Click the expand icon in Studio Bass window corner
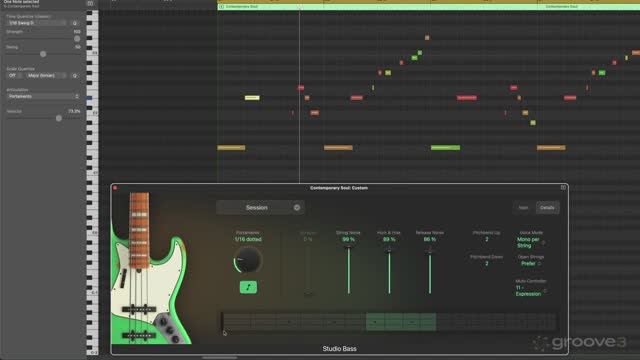 tap(563, 187)
